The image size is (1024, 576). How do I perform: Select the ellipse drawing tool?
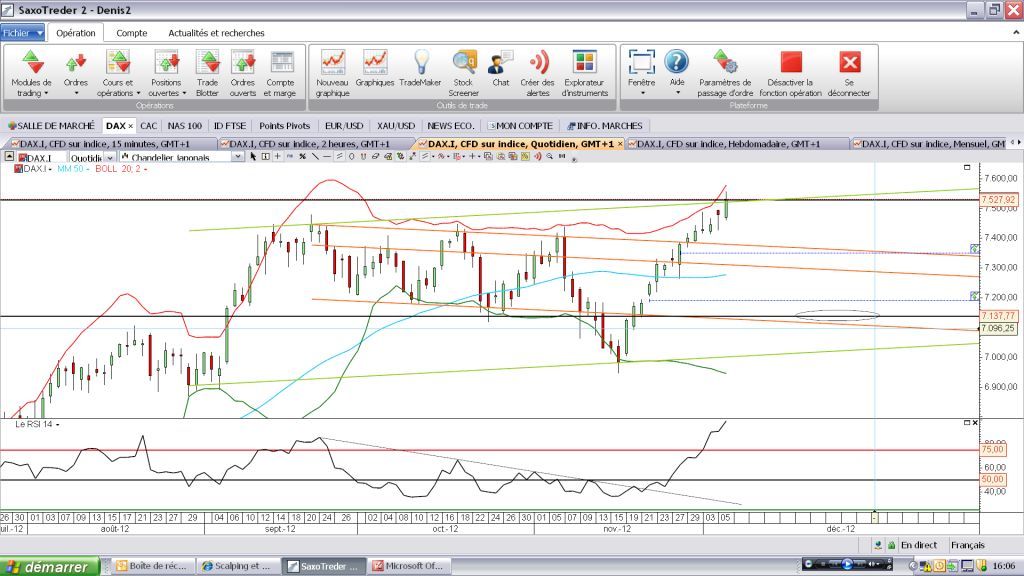pyautogui.click(x=351, y=157)
